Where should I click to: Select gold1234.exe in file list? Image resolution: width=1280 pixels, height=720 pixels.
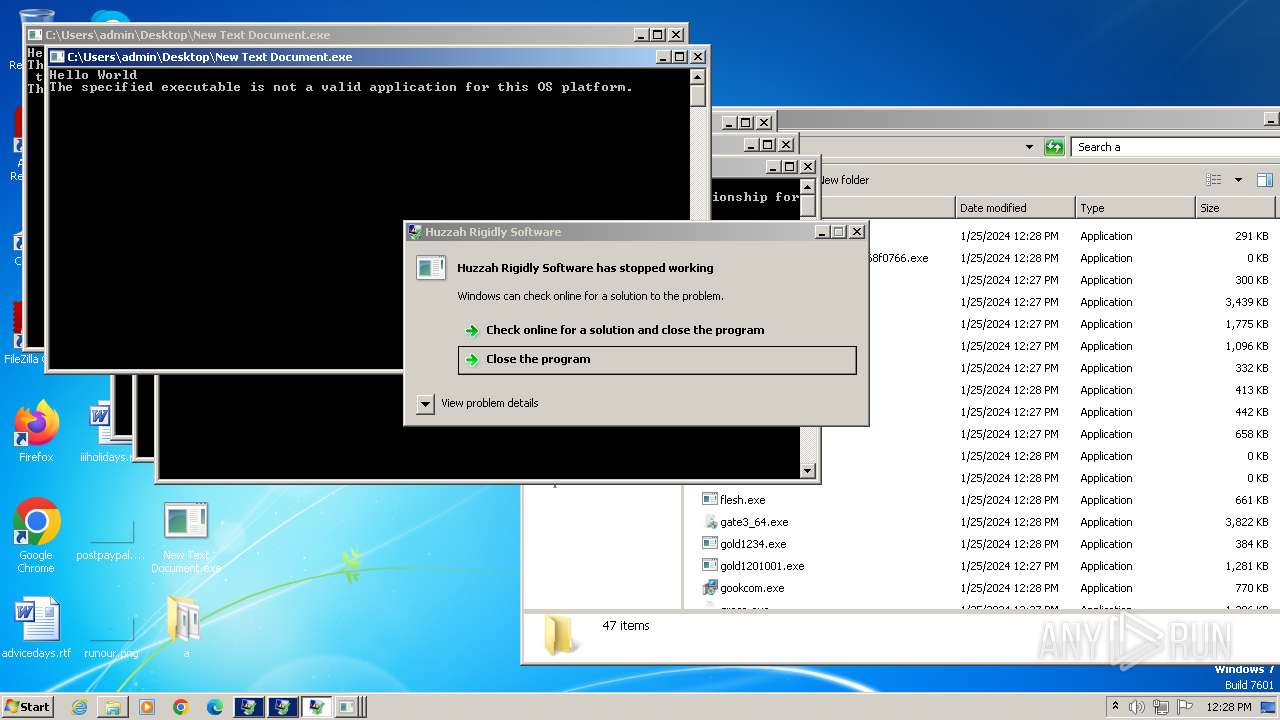[x=753, y=544]
